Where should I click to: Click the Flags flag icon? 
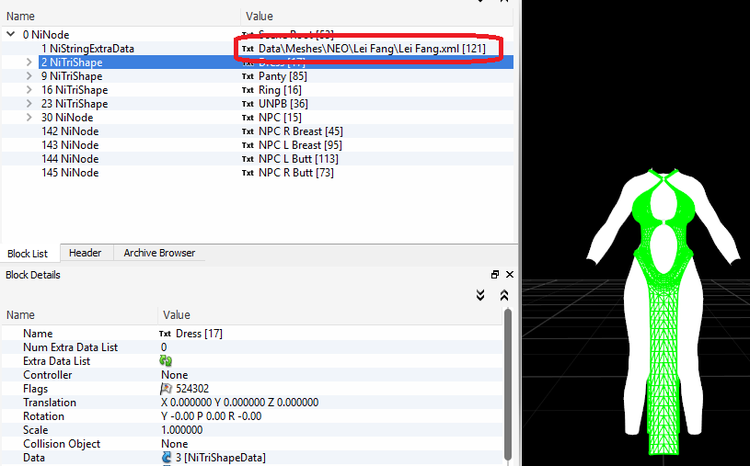(165, 388)
